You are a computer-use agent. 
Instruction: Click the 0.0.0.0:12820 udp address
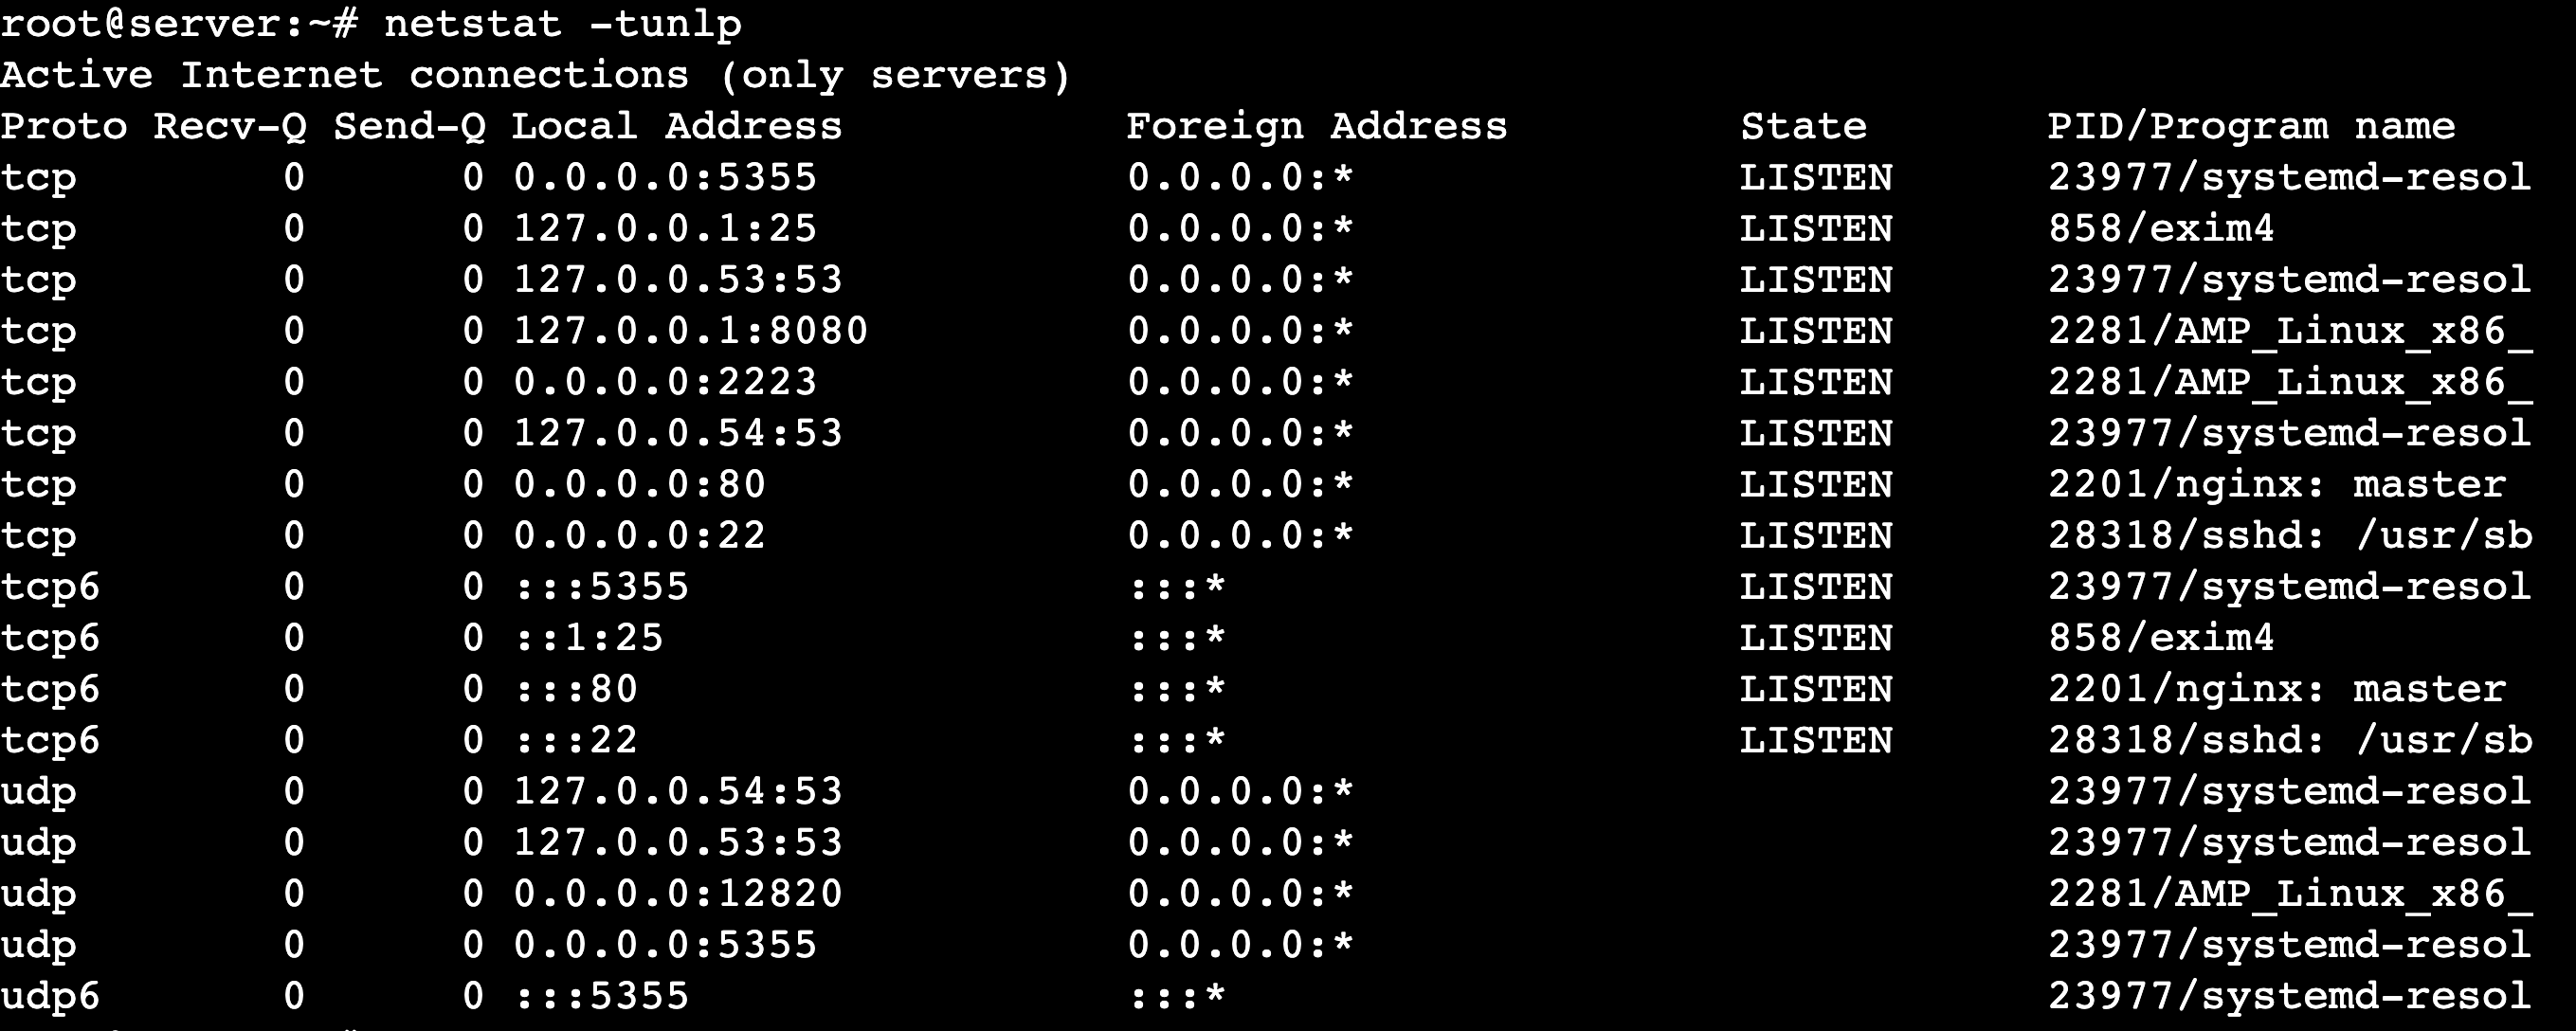(678, 894)
